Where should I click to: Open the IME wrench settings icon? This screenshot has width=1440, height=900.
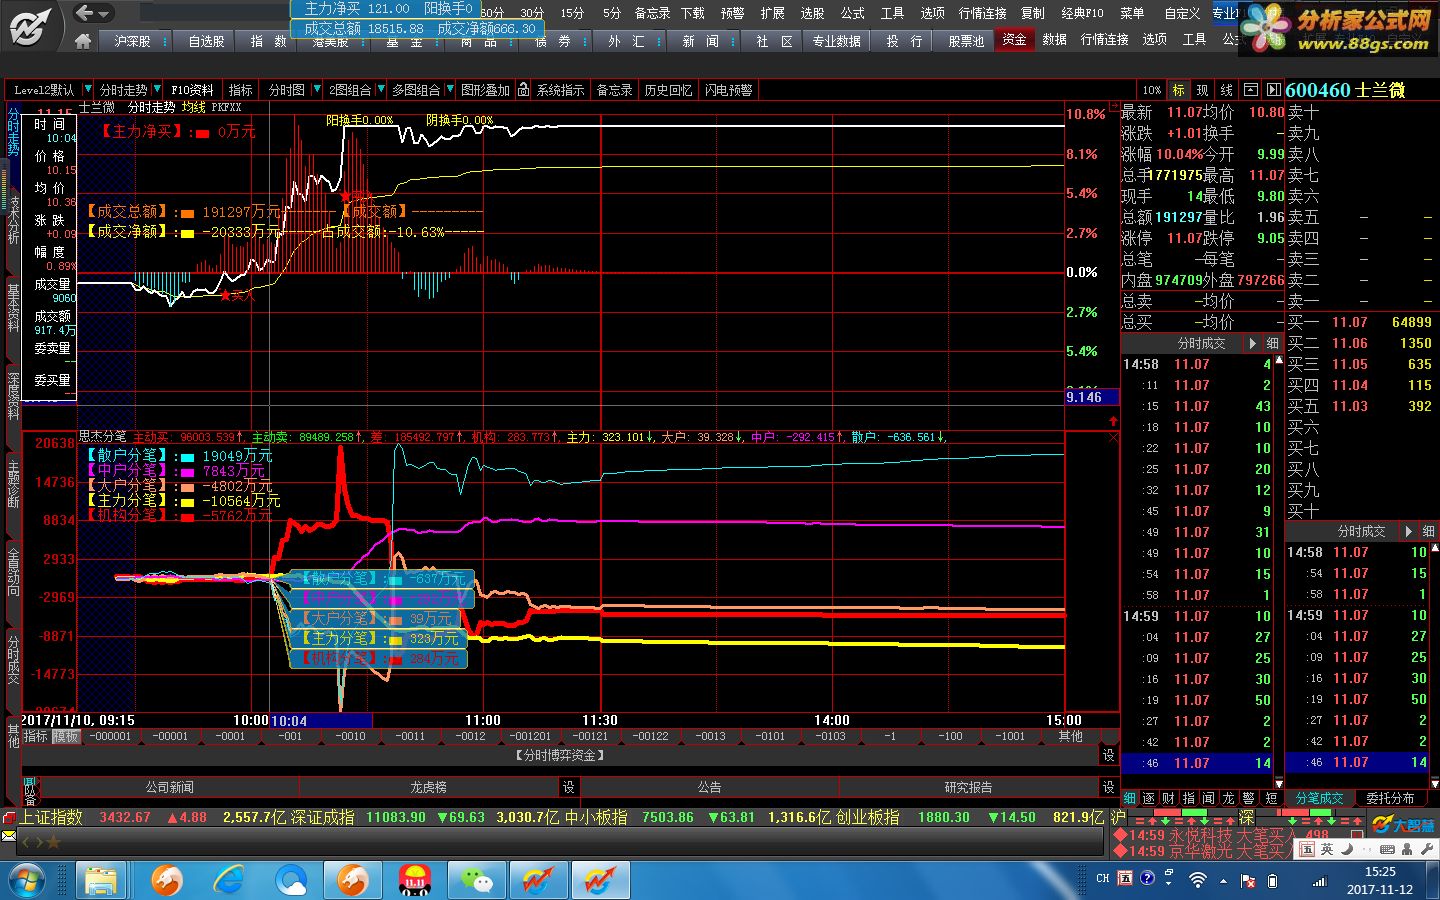click(1426, 849)
